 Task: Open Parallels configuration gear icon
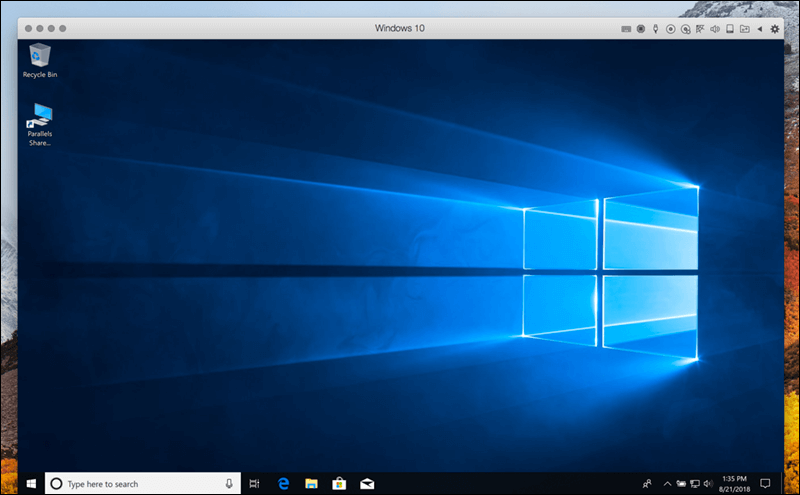tap(774, 29)
